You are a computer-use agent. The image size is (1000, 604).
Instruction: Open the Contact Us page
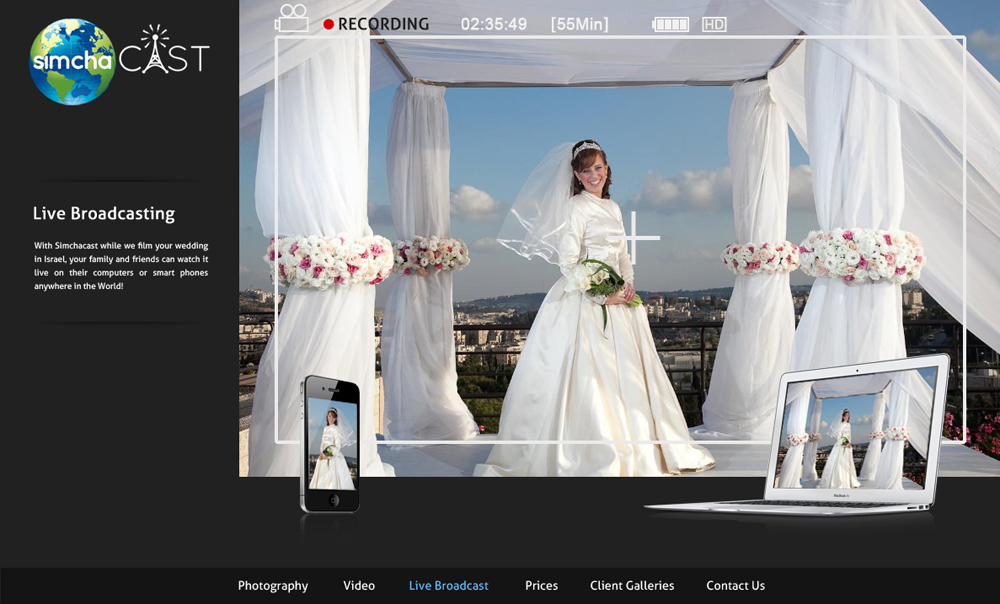[735, 586]
